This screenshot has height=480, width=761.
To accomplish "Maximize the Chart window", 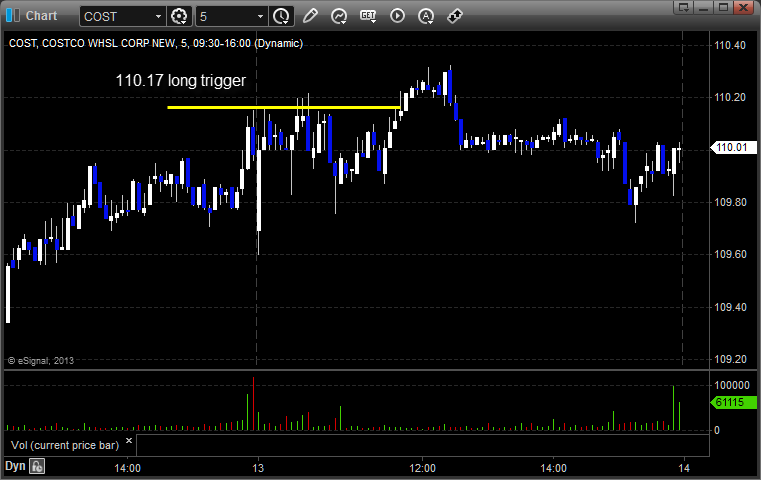I will pos(723,7).
